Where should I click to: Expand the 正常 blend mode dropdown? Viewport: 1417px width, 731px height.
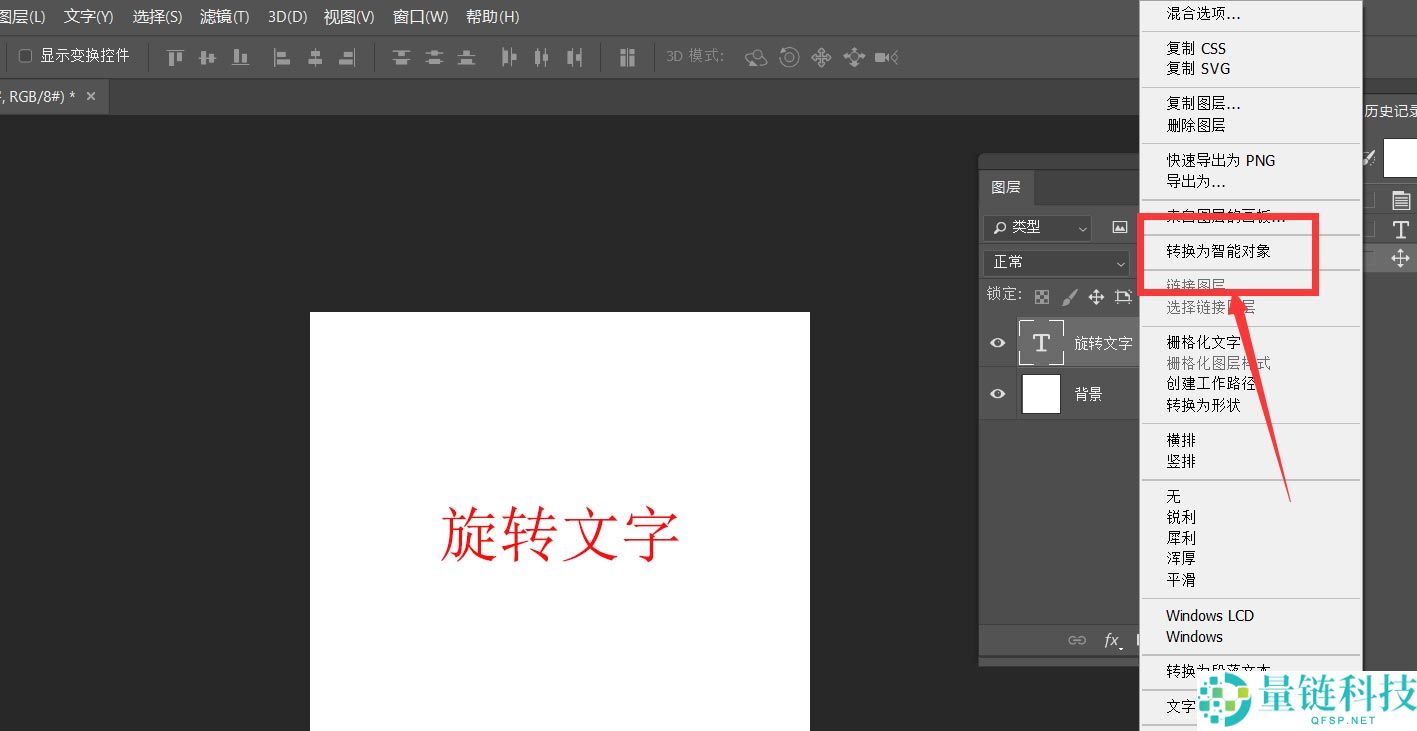tap(1056, 262)
